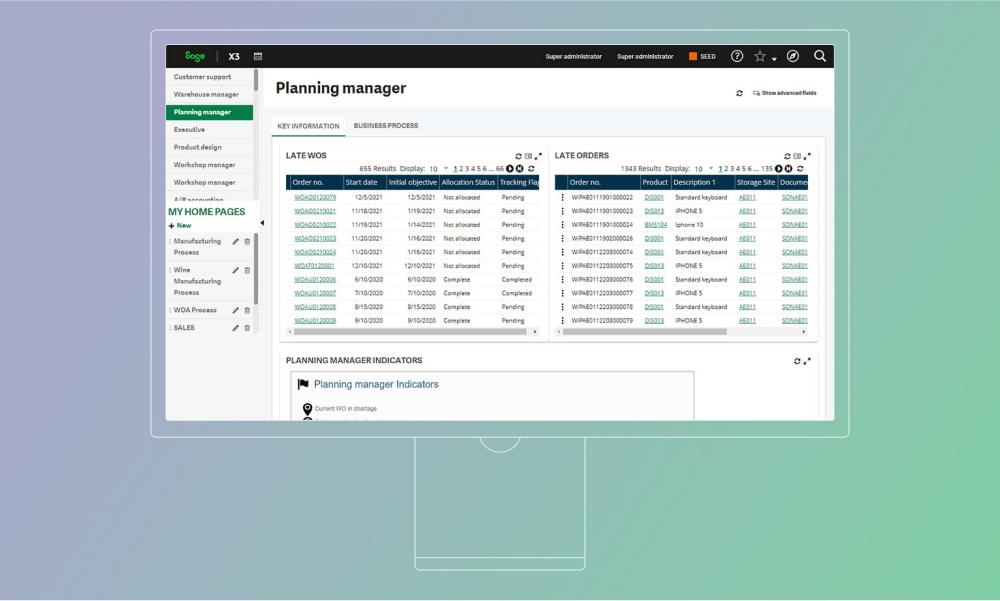Edit the Manufacturing Process home page
The width and height of the screenshot is (1000, 601).
pyautogui.click(x=236, y=242)
